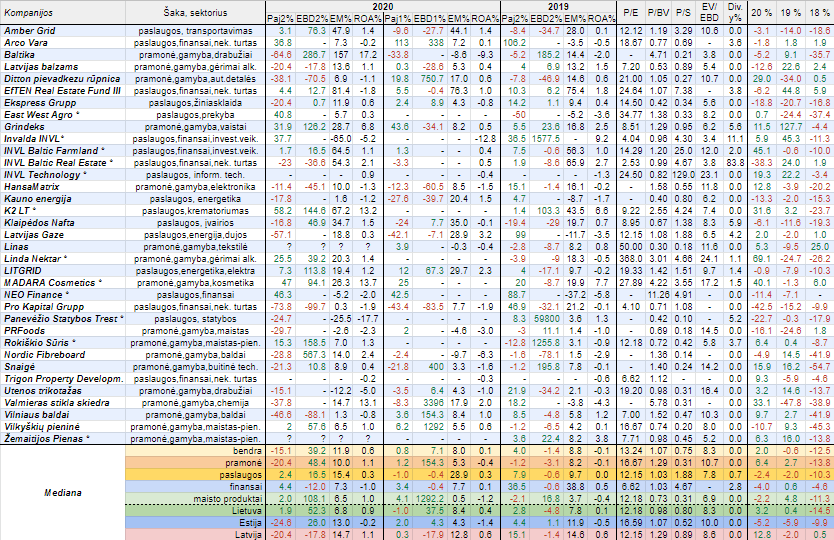Select Amber Grid sector paslaugos, transportavimas

(195, 31)
